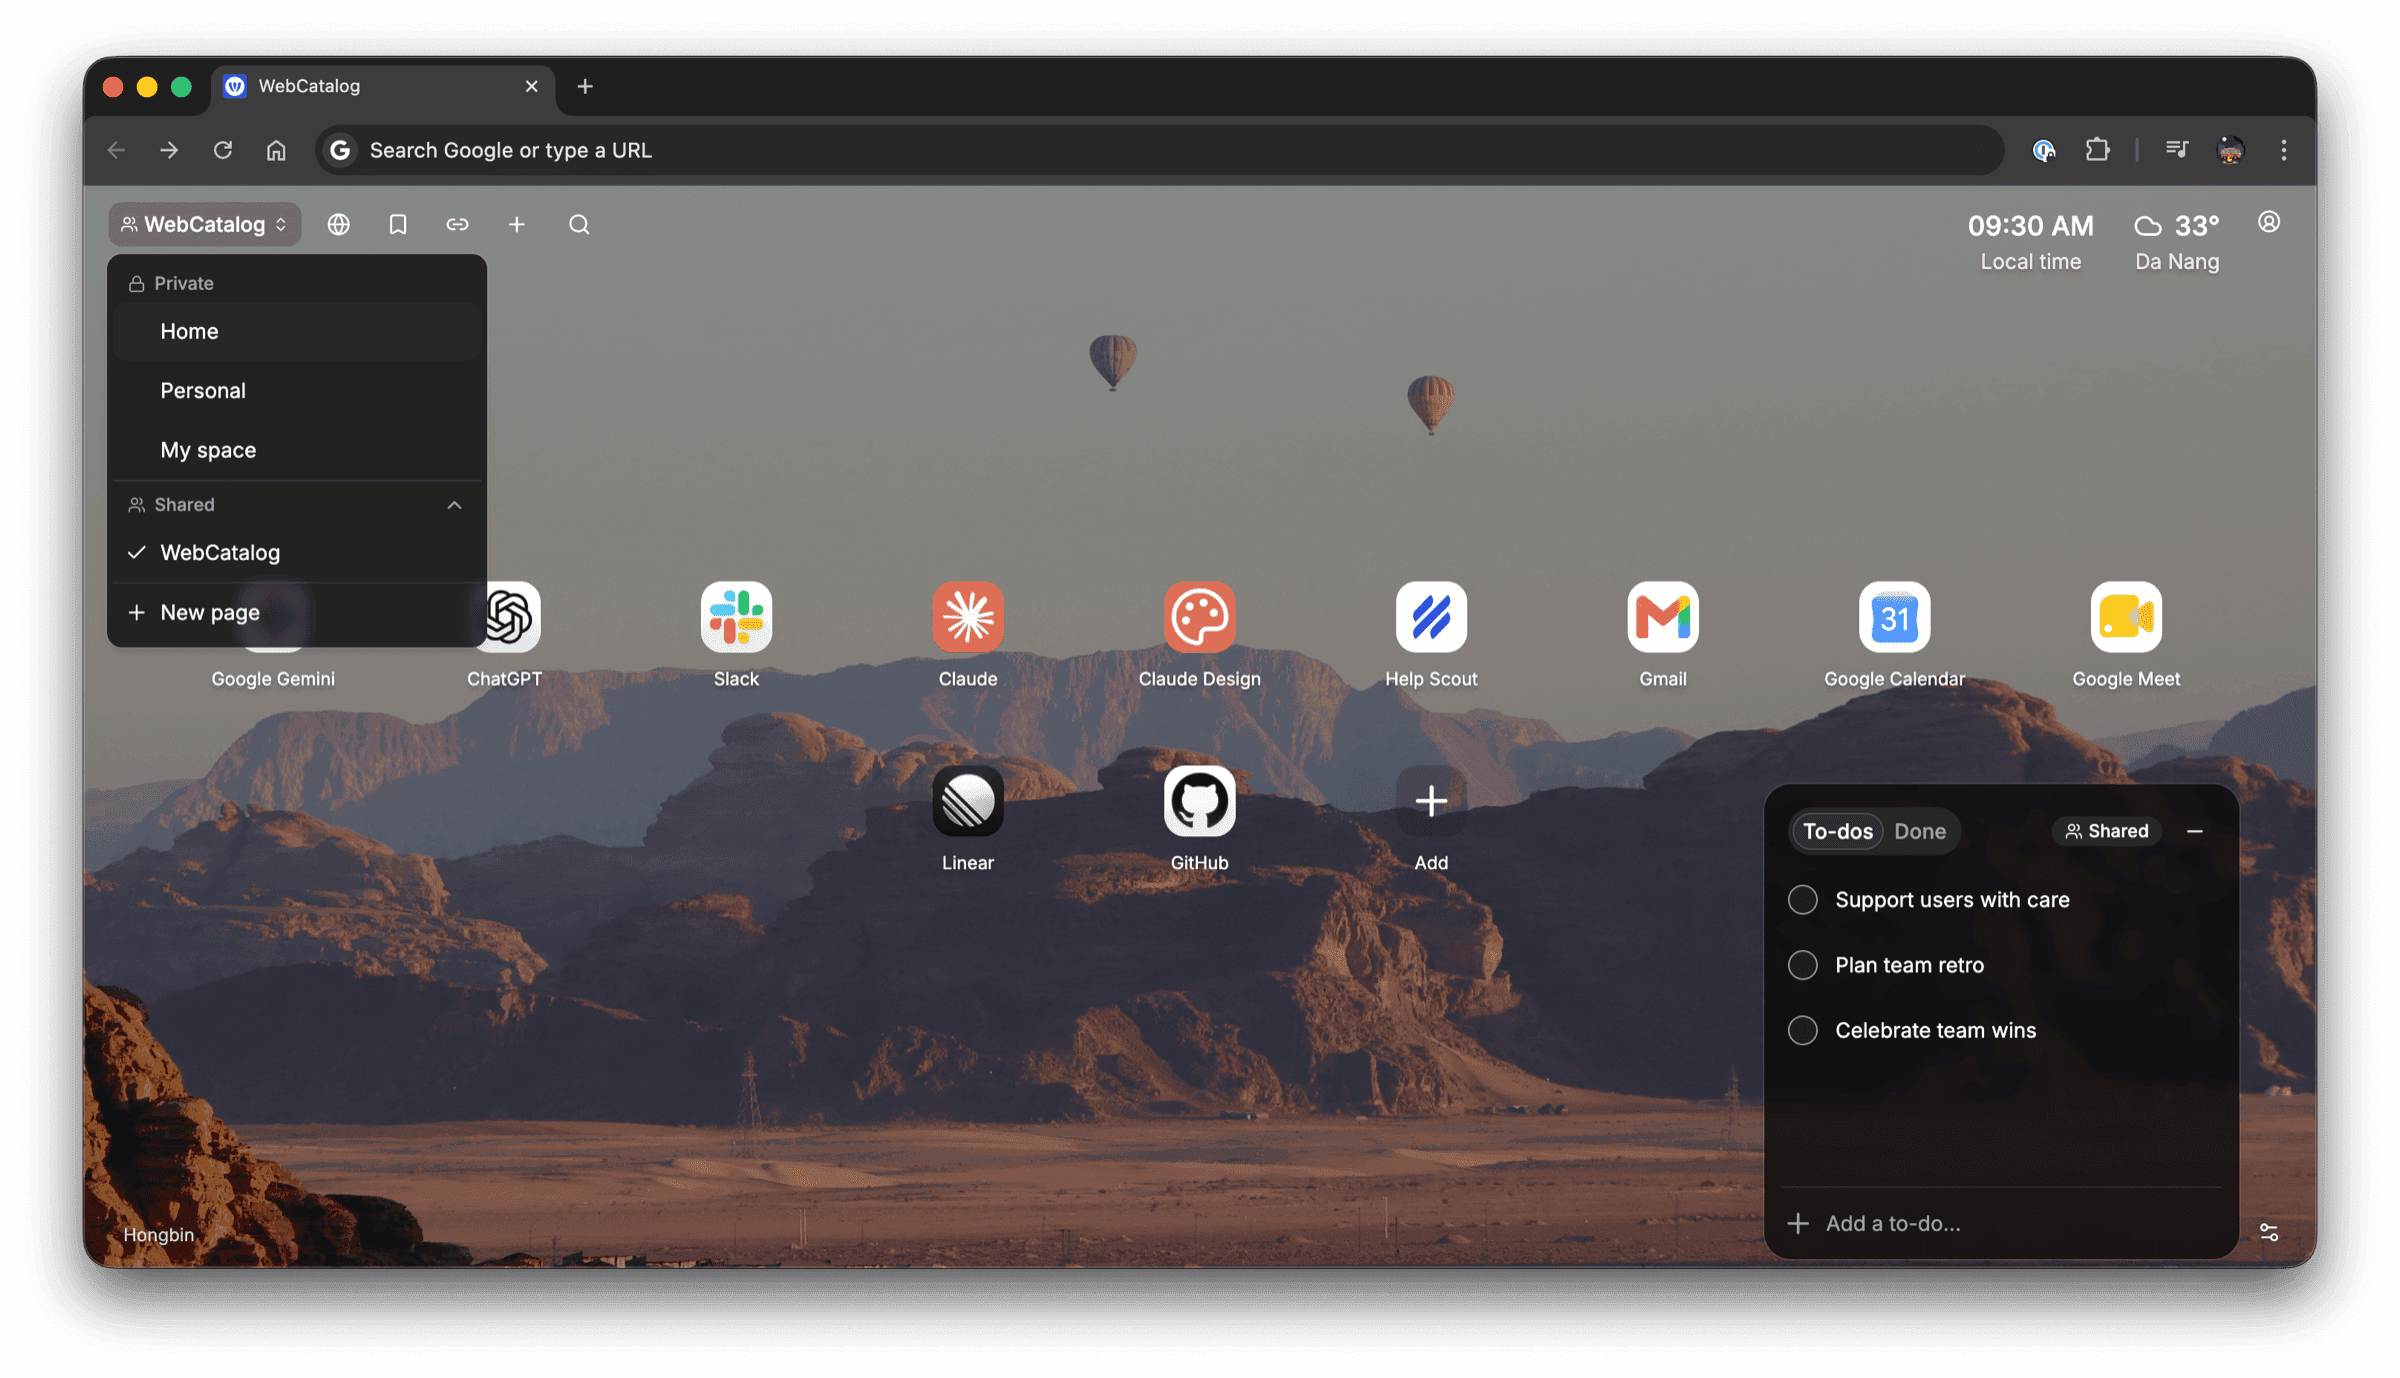Image resolution: width=2400 pixels, height=1378 pixels.
Task: Go forward in browser history
Action: tap(169, 150)
